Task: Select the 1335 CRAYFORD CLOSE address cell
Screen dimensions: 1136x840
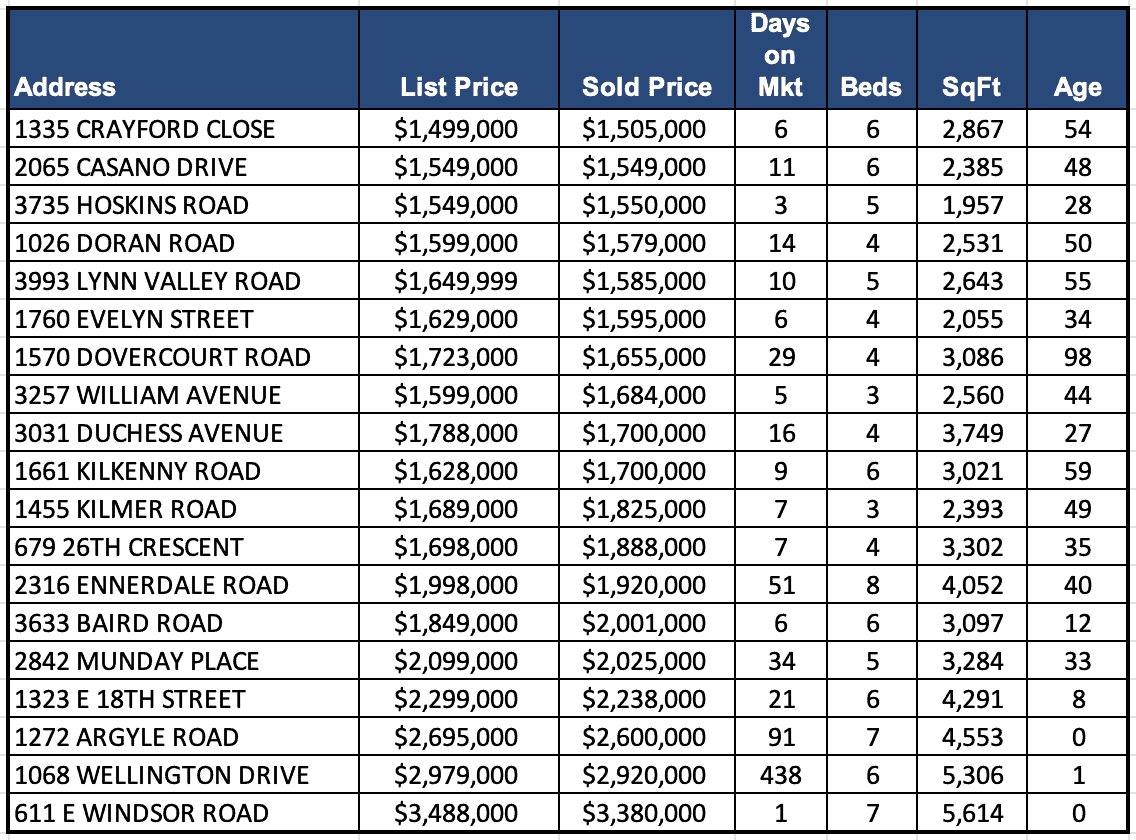Action: (145, 129)
